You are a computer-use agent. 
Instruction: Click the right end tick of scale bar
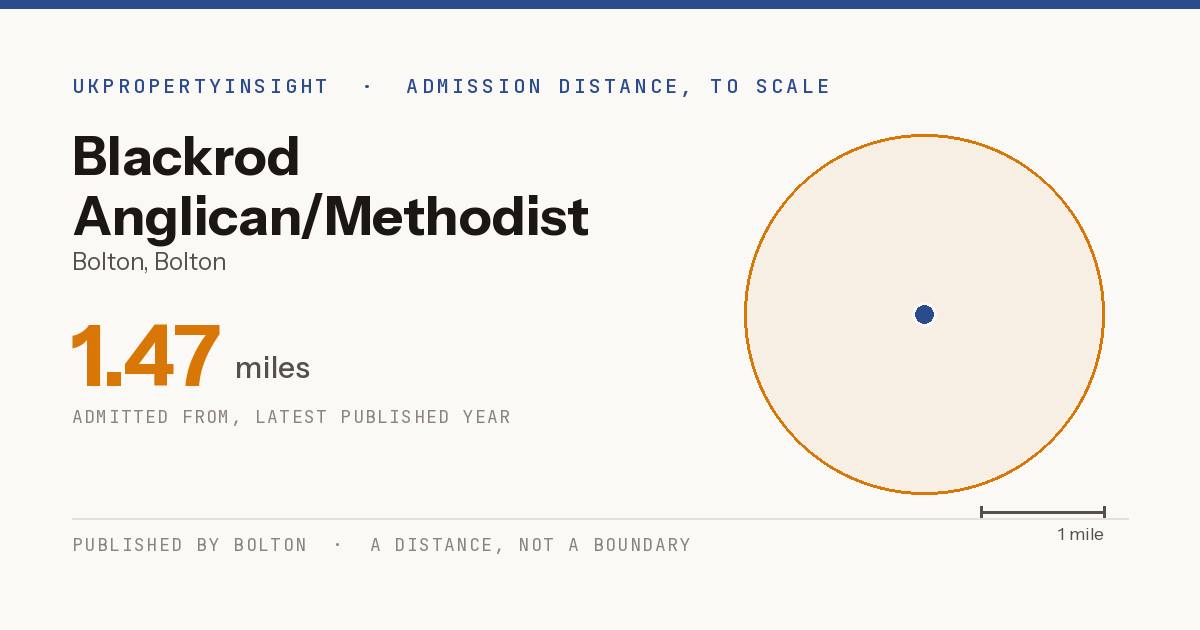click(x=1104, y=512)
